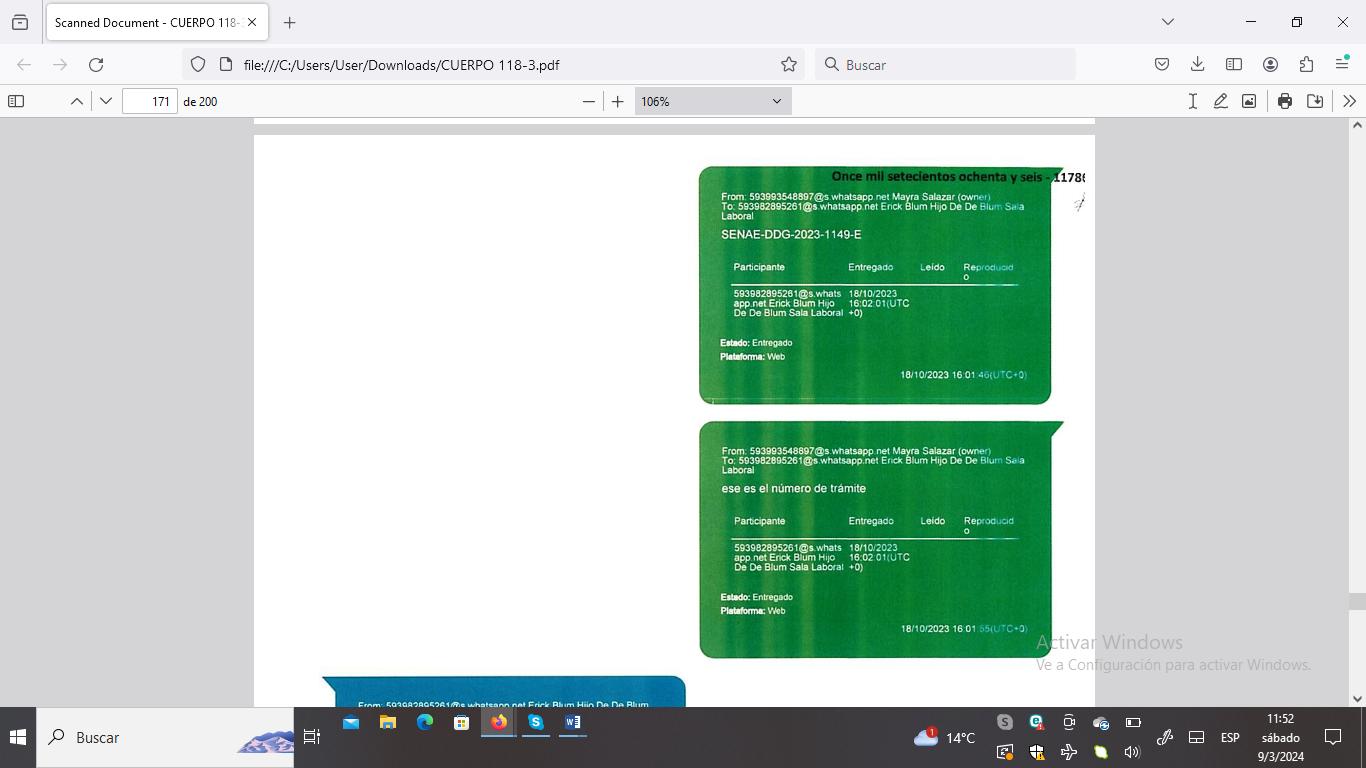Click the scrollbar down arrow
Viewport: 1366px width, 768px height.
pos(1357,699)
